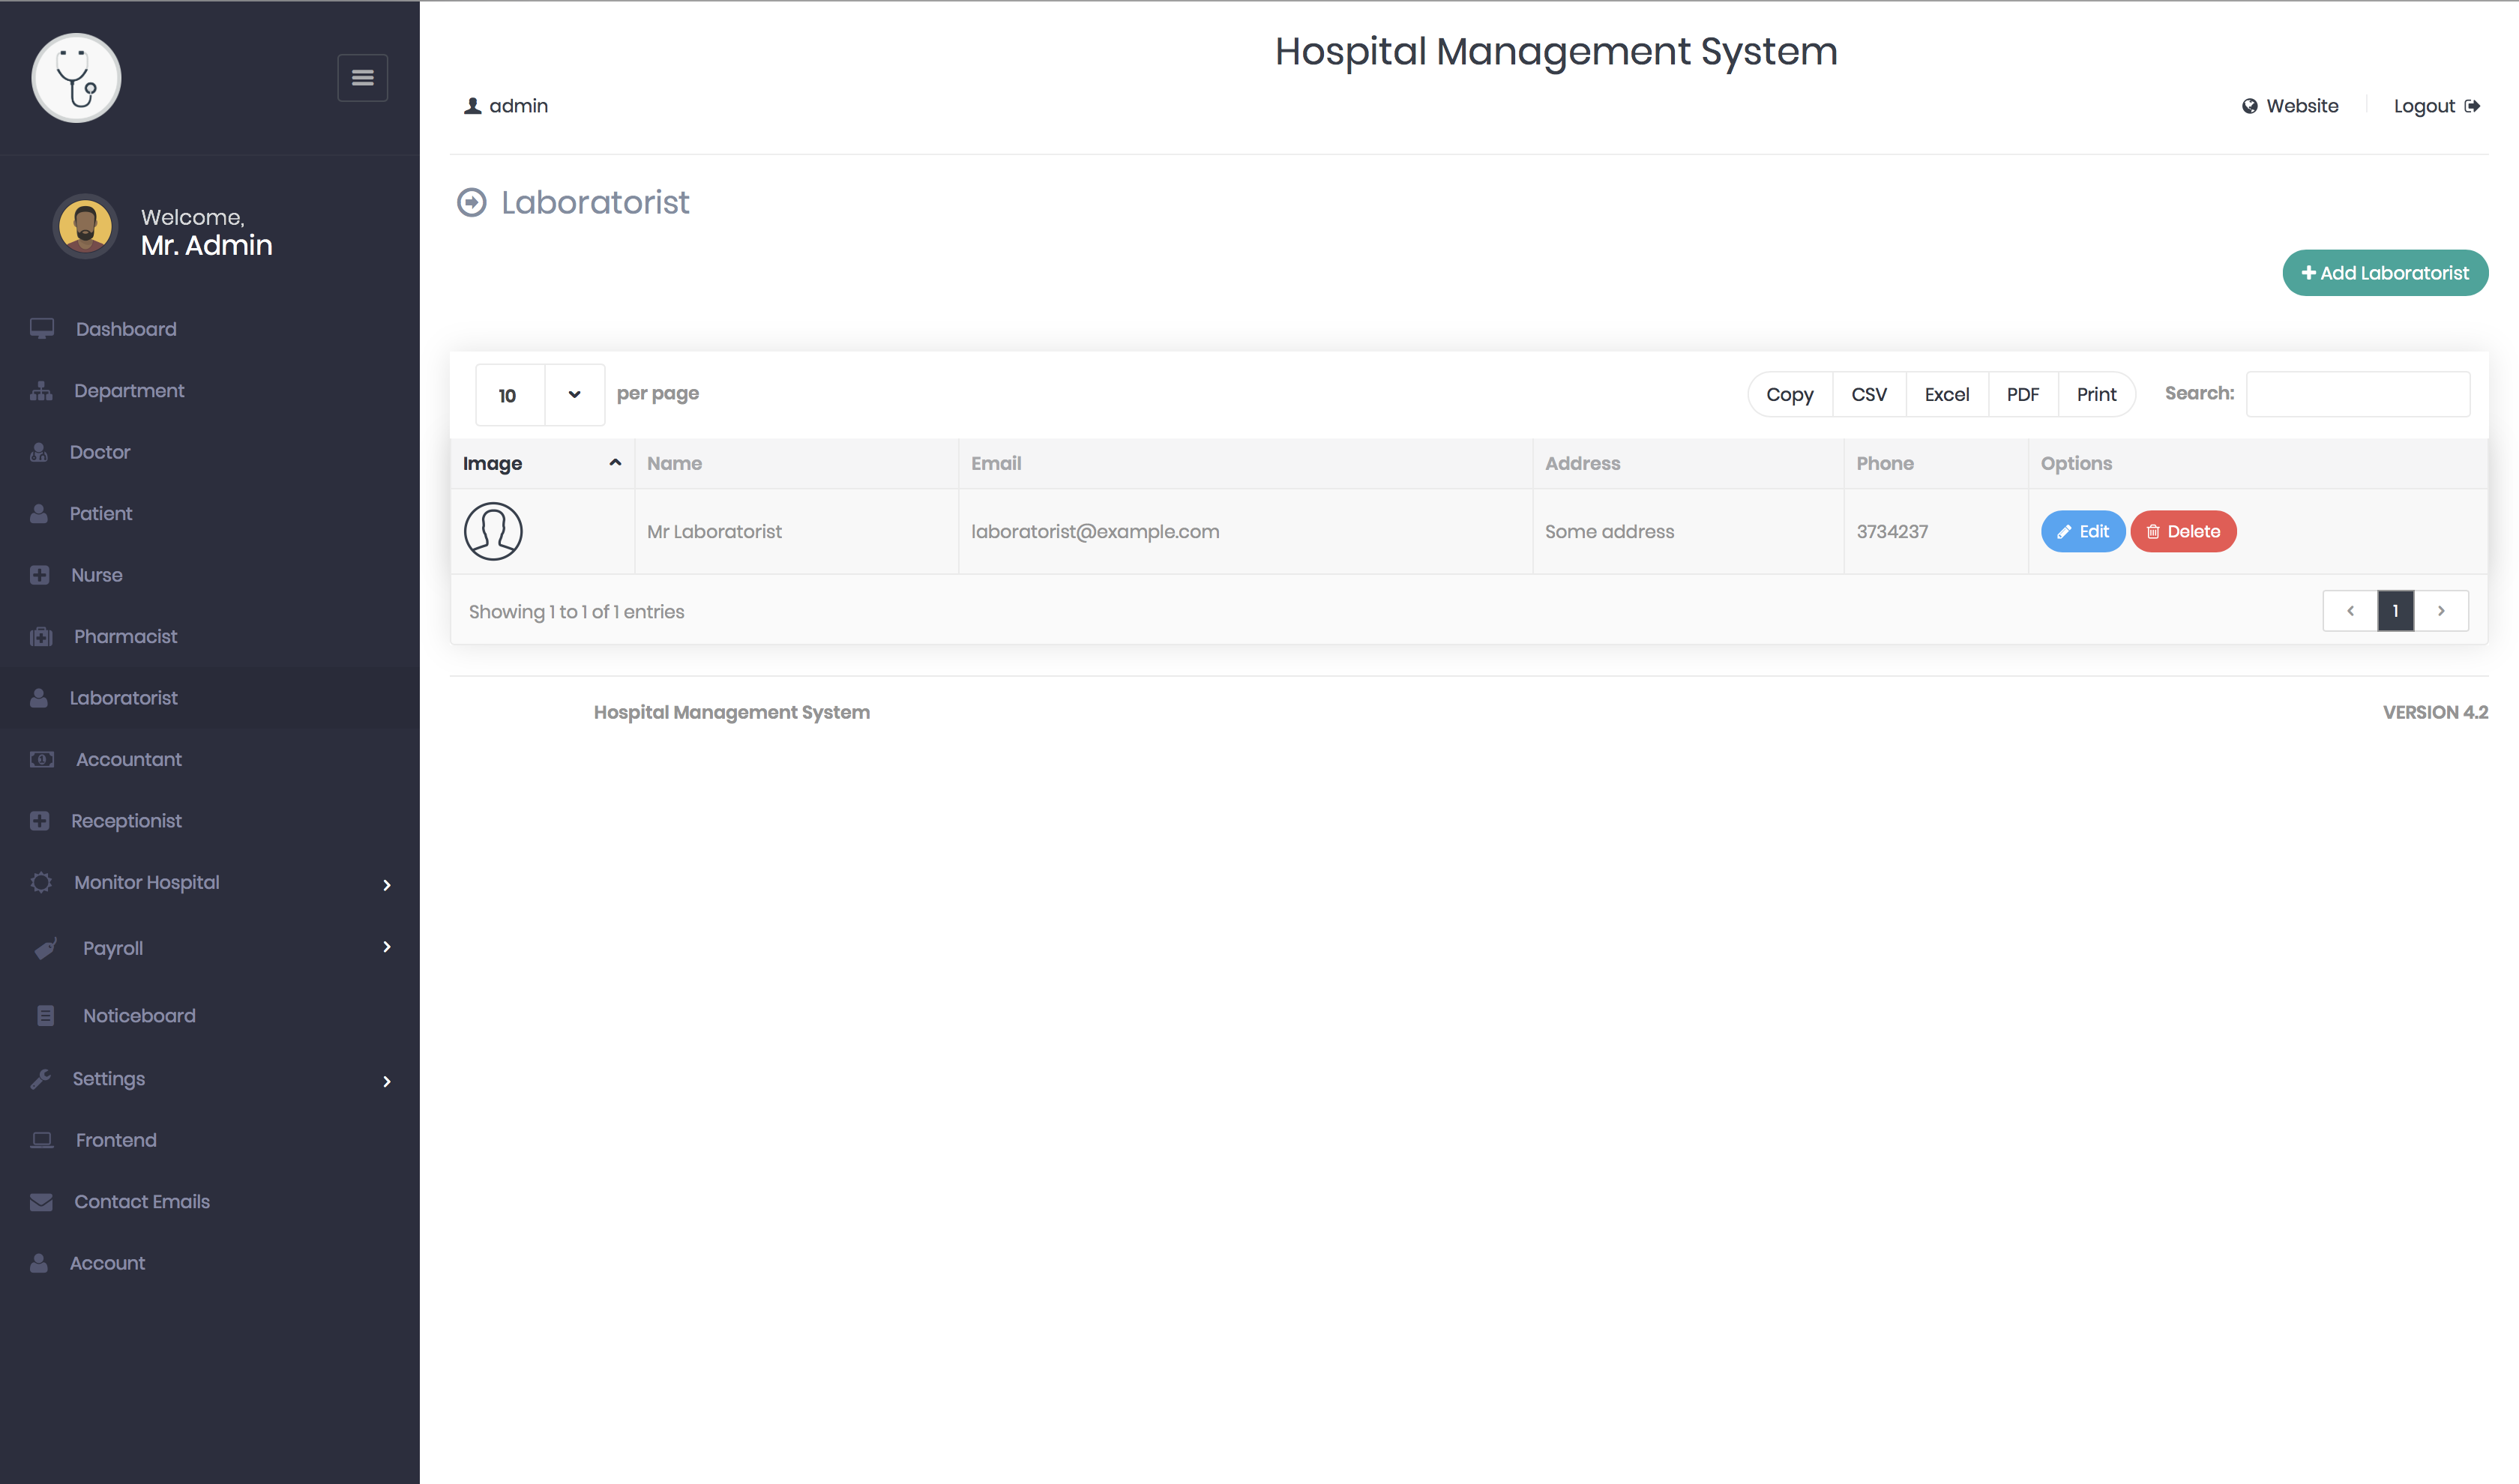Click the admin user icon in header
The width and height of the screenshot is (2519, 1484).
tap(473, 106)
